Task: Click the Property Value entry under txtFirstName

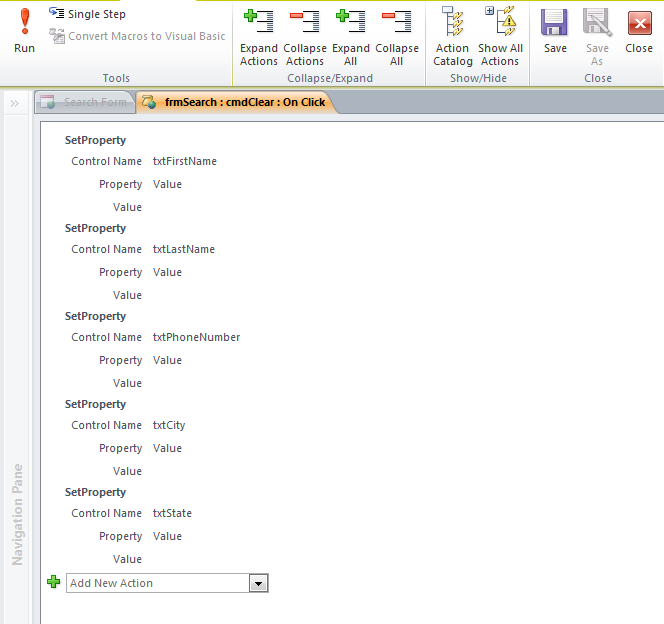Action: click(167, 184)
